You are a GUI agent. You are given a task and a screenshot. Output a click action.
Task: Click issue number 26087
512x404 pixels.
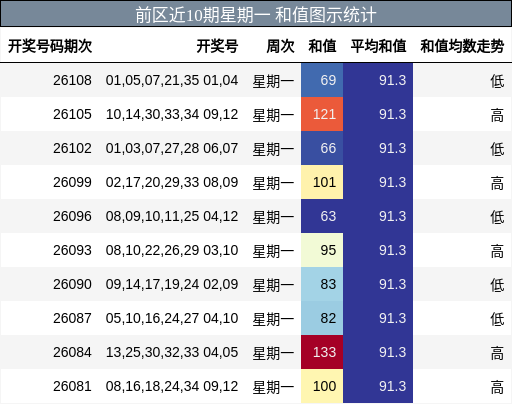pyautogui.click(x=72, y=318)
